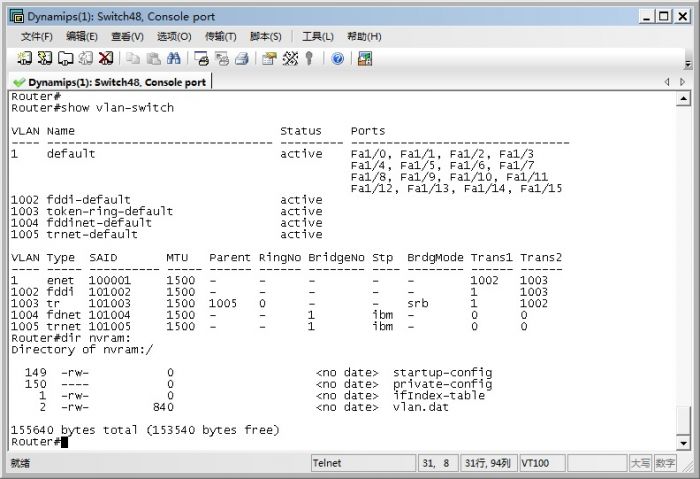
Task: Click the tab scroll right arrow
Action: [682, 82]
